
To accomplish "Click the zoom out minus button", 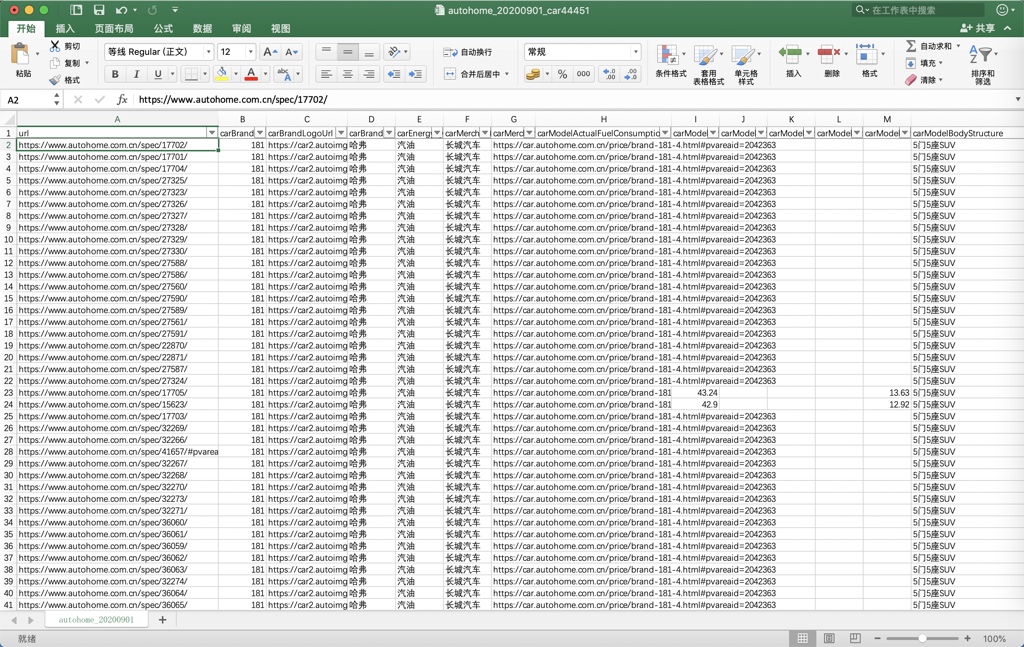I will pyautogui.click(x=878, y=638).
